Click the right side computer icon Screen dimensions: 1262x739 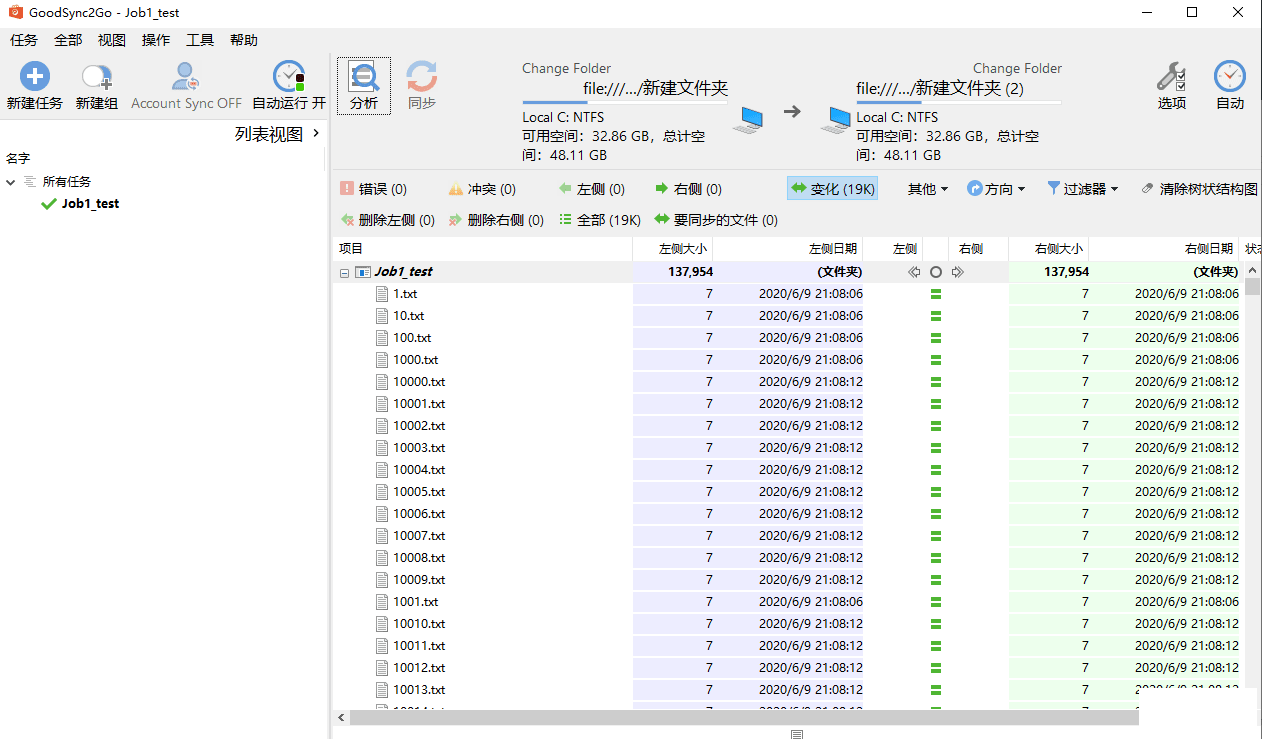pos(835,121)
